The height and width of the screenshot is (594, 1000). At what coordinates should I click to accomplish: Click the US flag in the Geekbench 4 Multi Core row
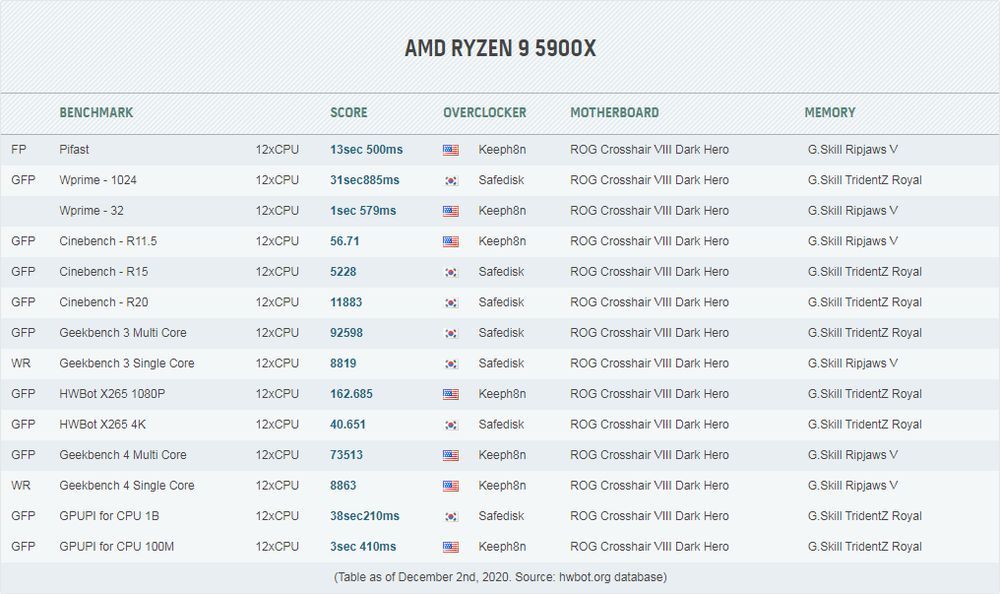450,456
